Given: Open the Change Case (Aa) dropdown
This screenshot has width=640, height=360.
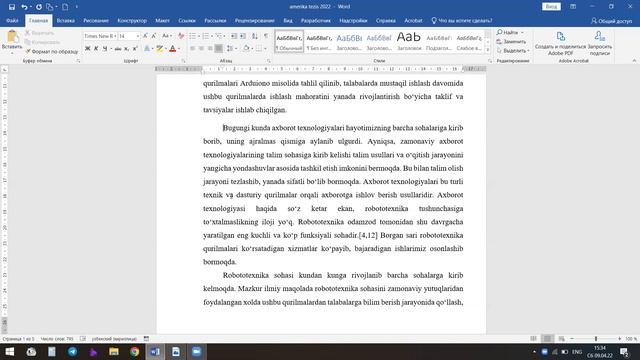Looking at the screenshot, I should (x=167, y=36).
